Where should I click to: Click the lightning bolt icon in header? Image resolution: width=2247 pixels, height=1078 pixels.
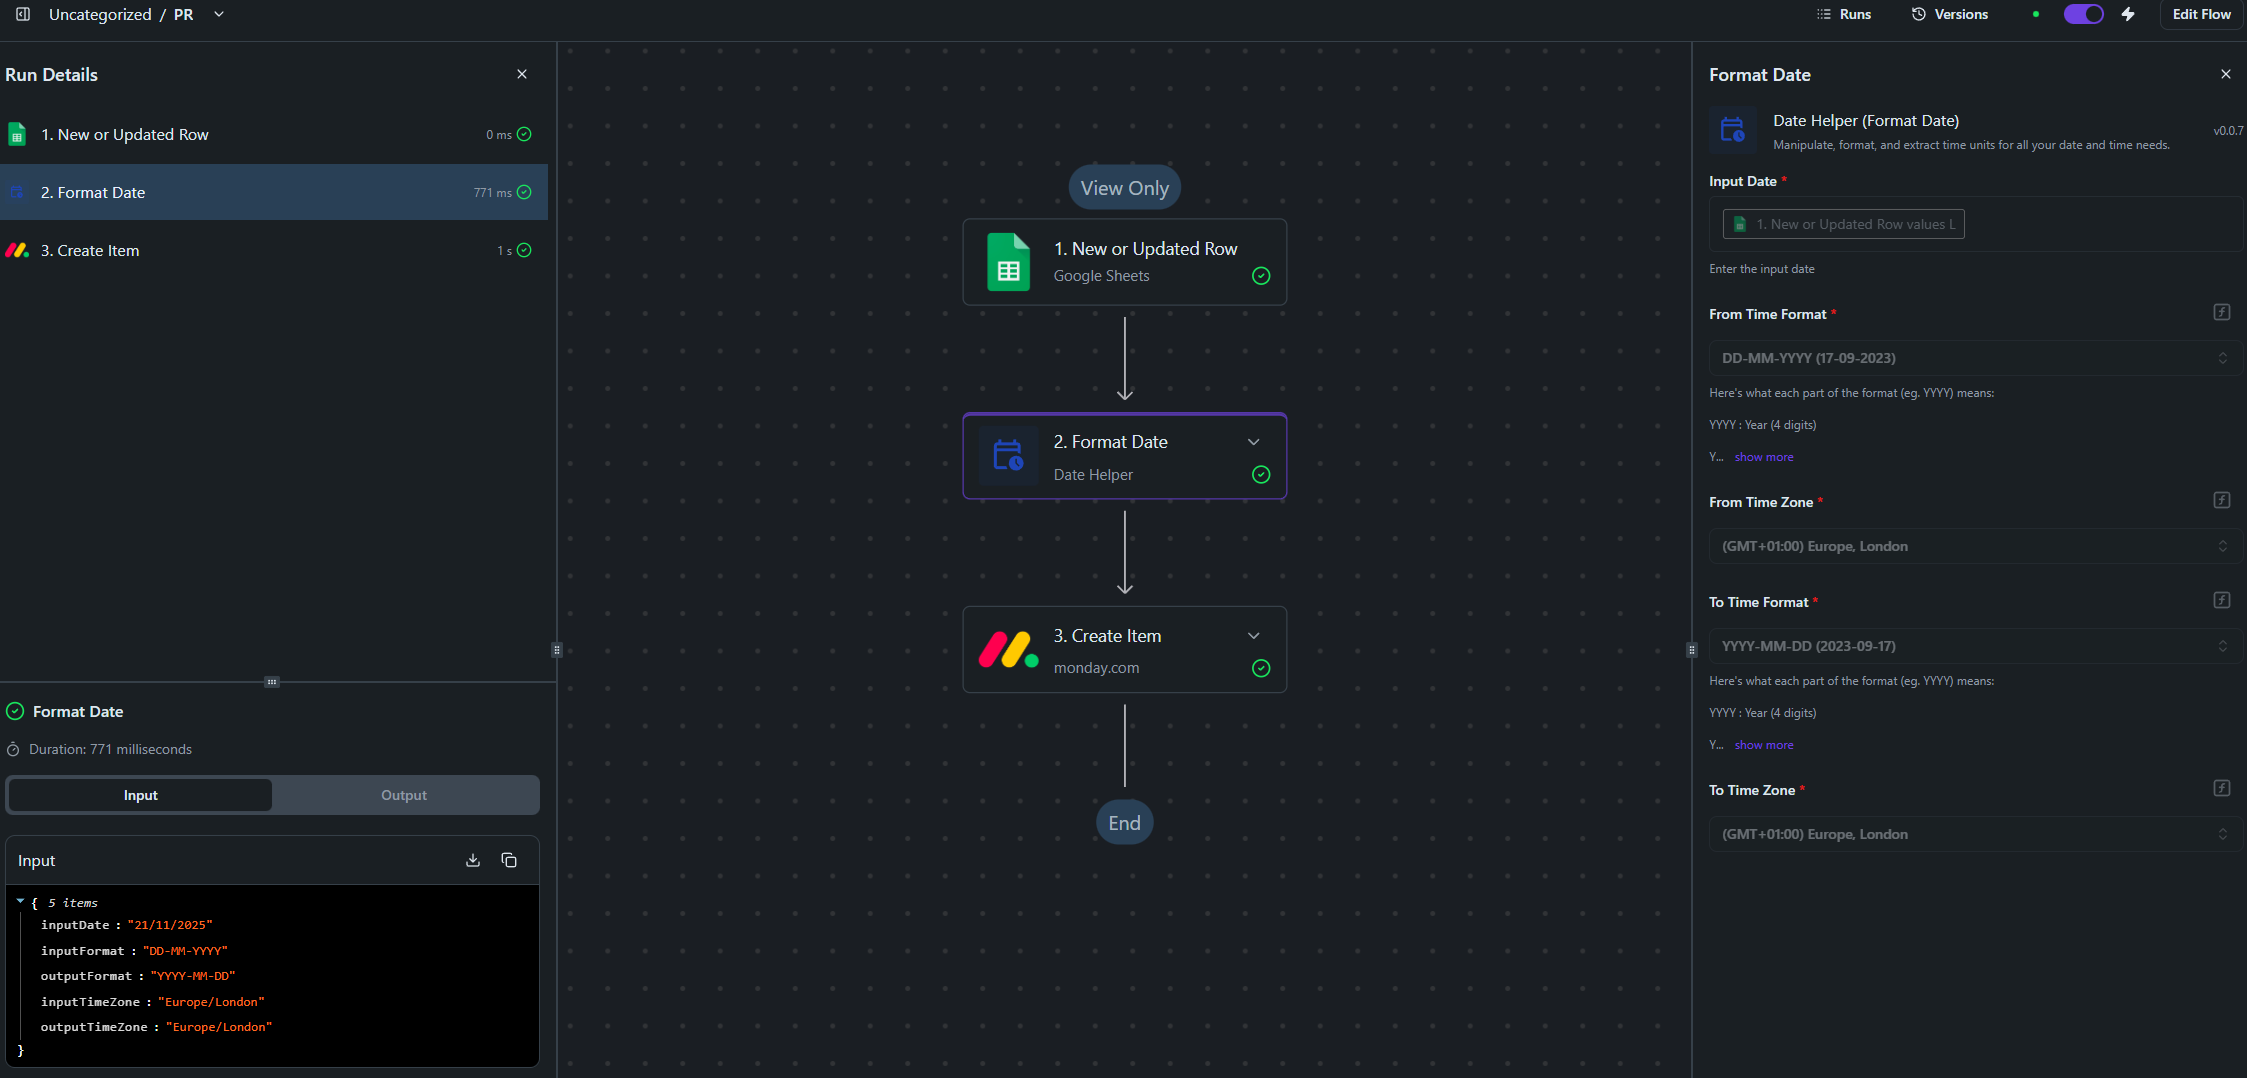[2128, 14]
